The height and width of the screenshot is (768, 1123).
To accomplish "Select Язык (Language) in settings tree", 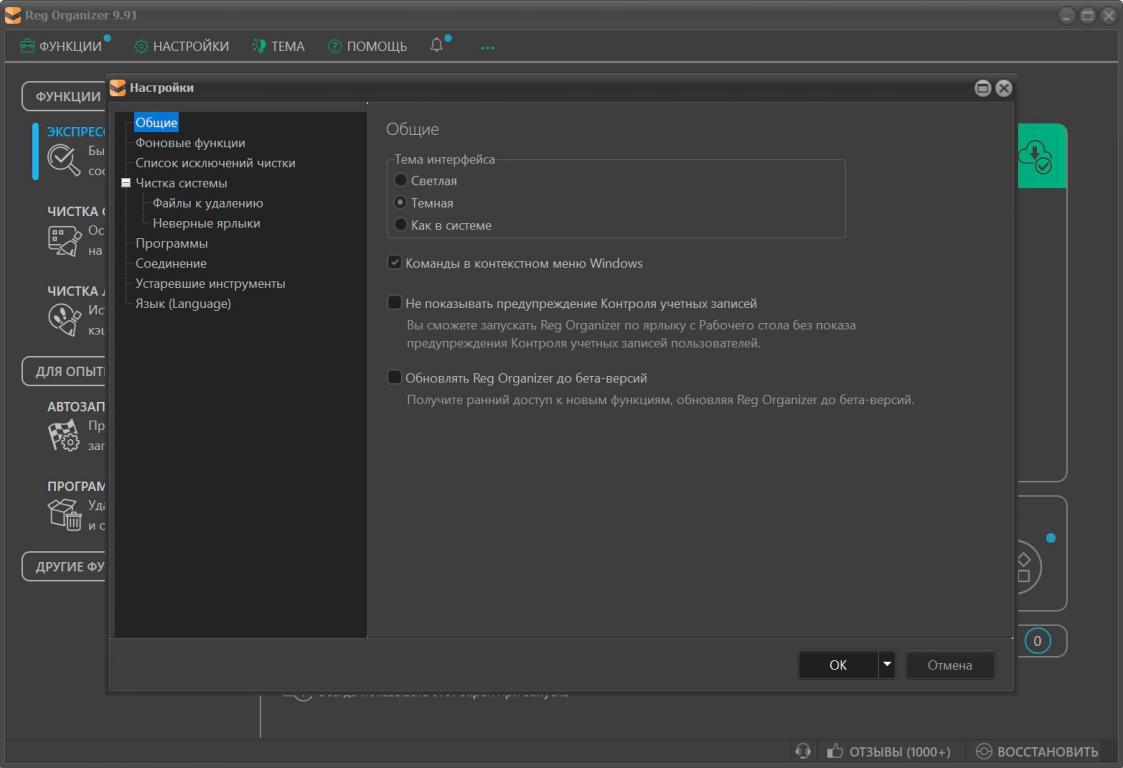I will tap(183, 303).
